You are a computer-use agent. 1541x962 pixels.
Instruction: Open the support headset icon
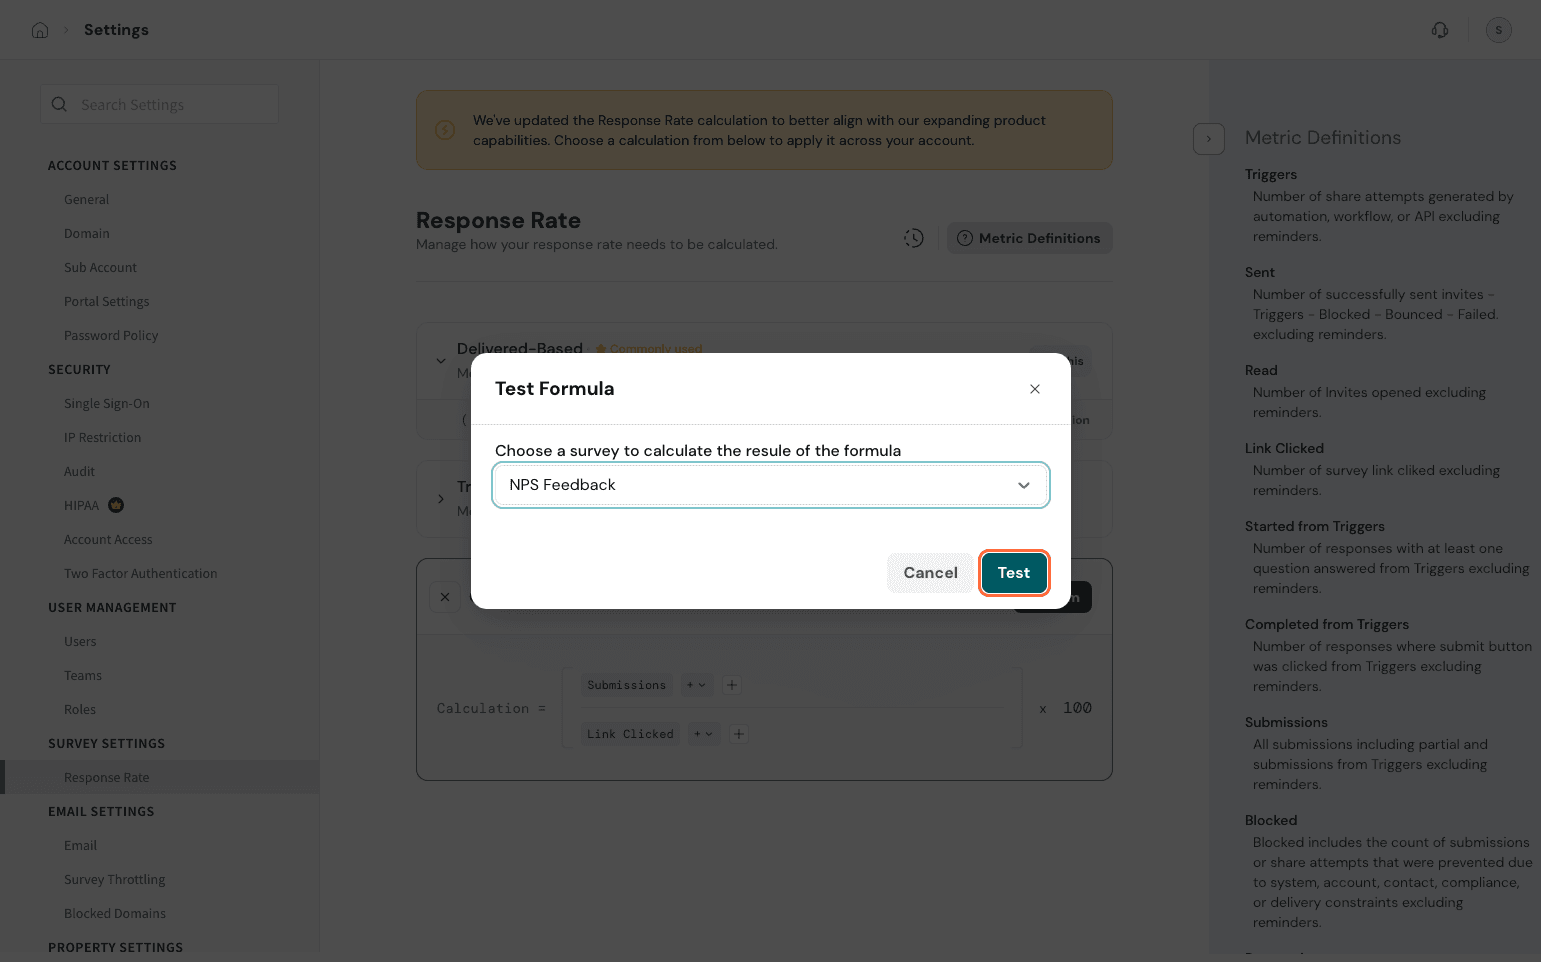click(x=1440, y=30)
